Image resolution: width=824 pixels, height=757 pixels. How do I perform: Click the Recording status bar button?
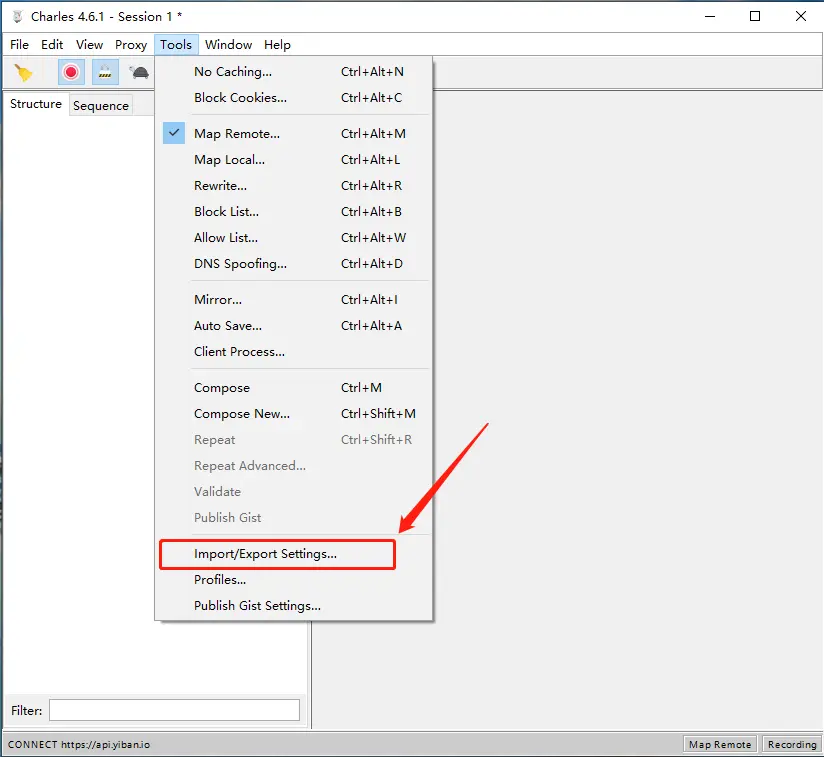pos(792,744)
